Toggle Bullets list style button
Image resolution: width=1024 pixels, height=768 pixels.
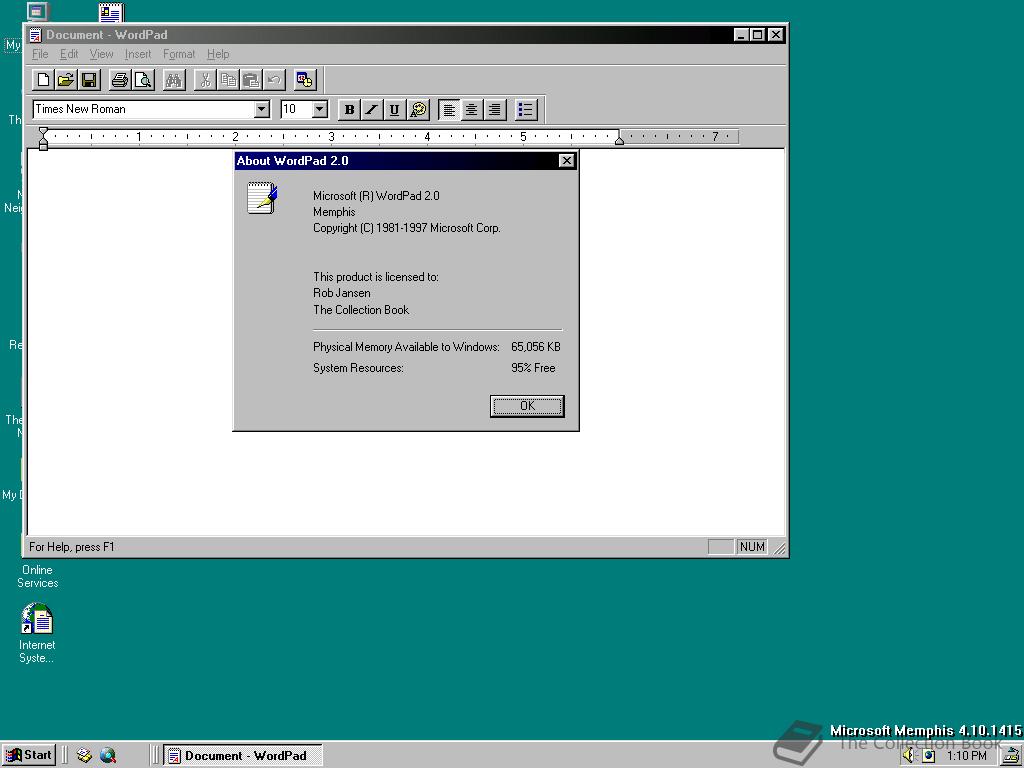[x=526, y=110]
